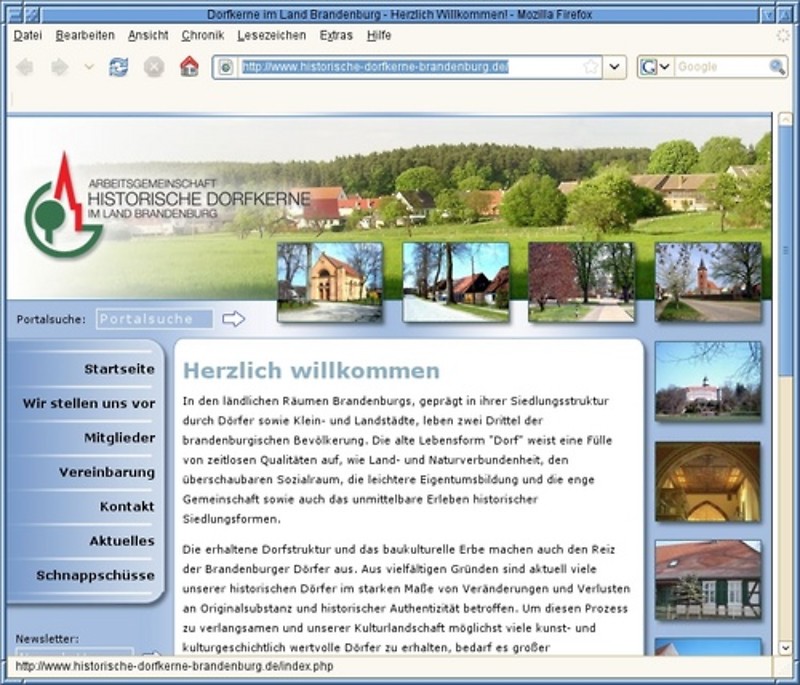
Task: Click the Newsletter label
Action: click(47, 639)
